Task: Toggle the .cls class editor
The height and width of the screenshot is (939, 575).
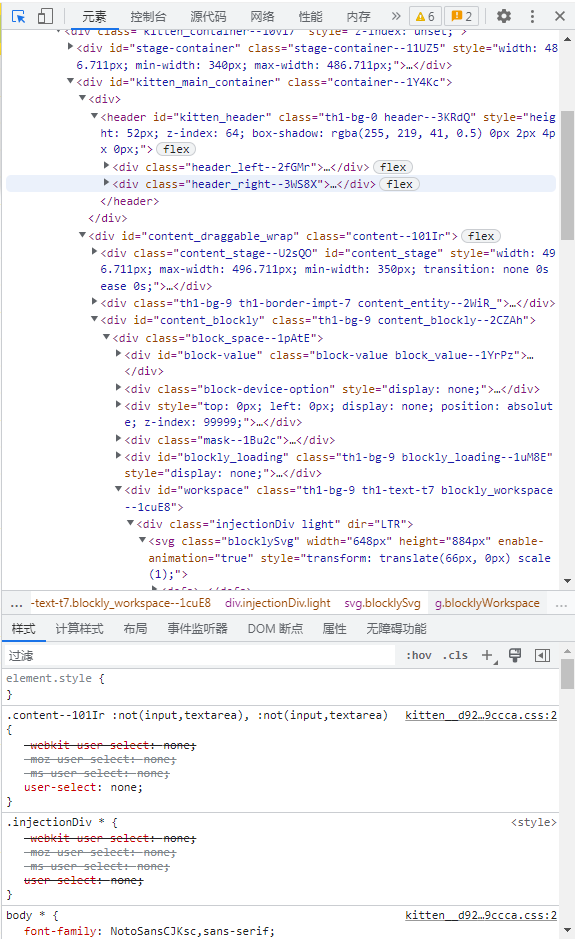Action: 455,656
